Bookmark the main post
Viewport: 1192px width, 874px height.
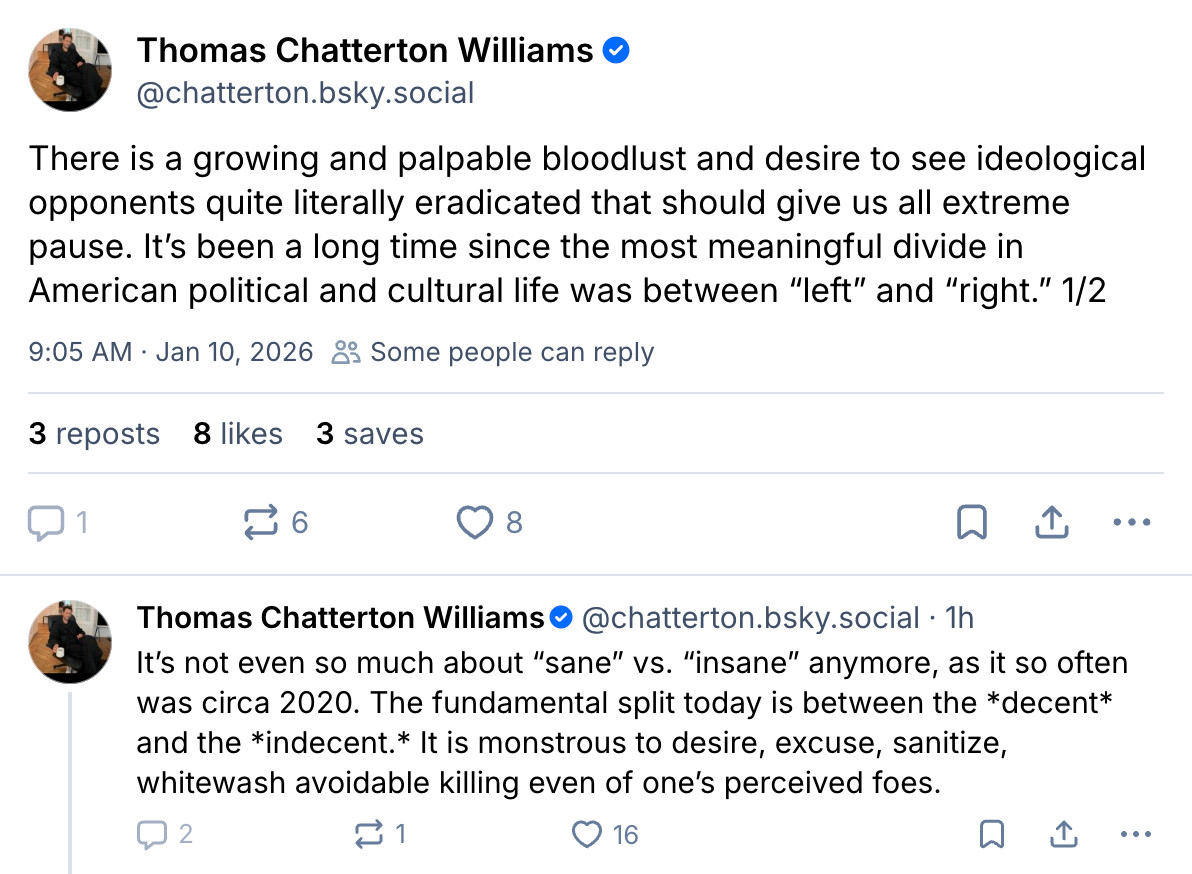(x=972, y=522)
